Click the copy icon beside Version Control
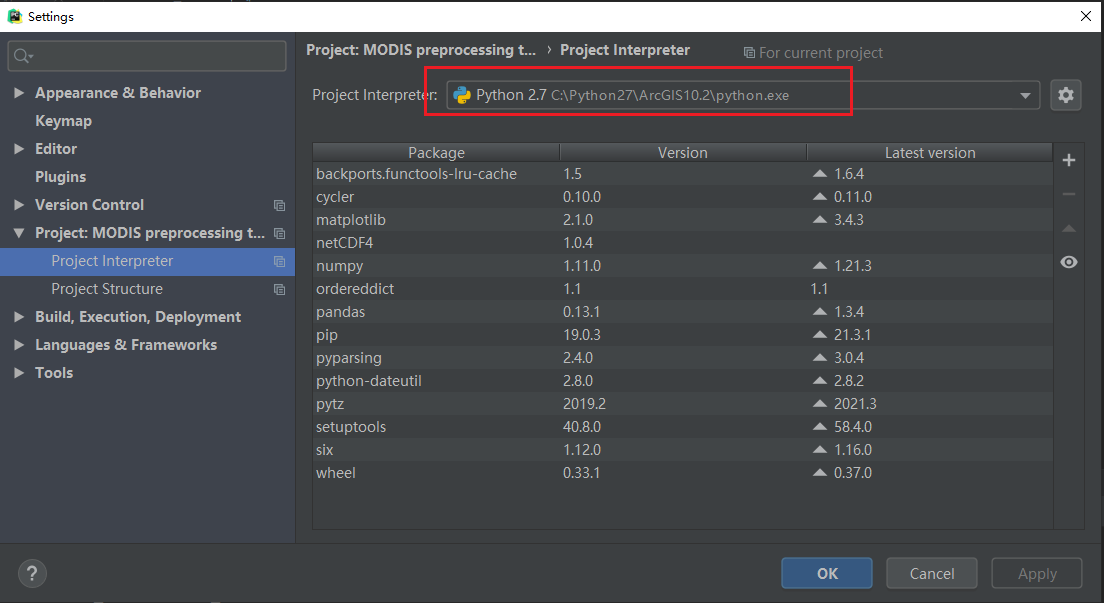 tap(280, 205)
